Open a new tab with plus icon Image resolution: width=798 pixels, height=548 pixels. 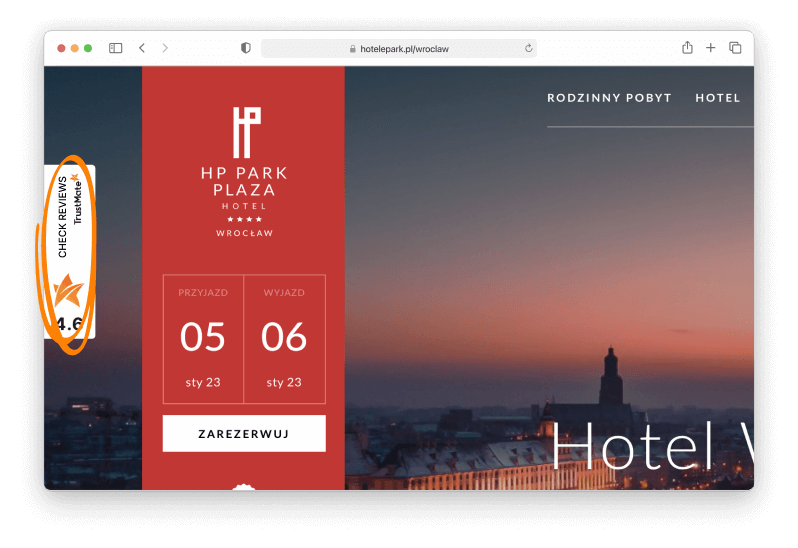pos(710,48)
